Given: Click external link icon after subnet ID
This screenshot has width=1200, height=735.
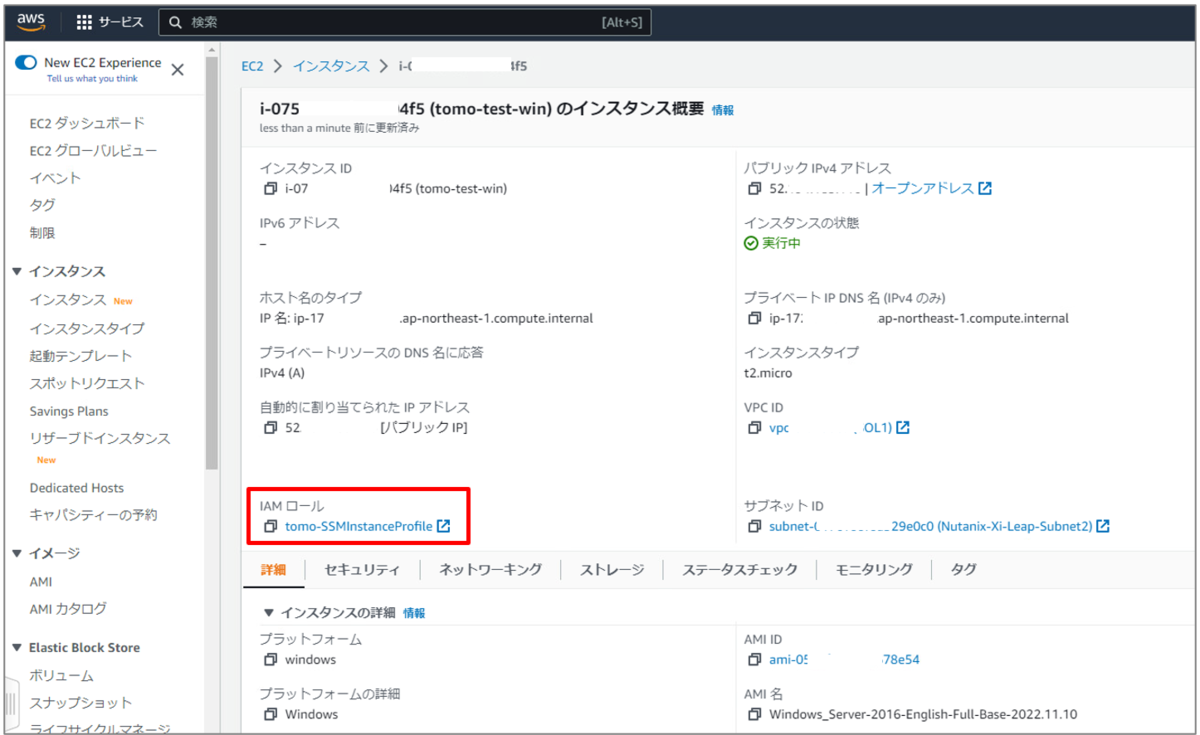Looking at the screenshot, I should (1103, 526).
